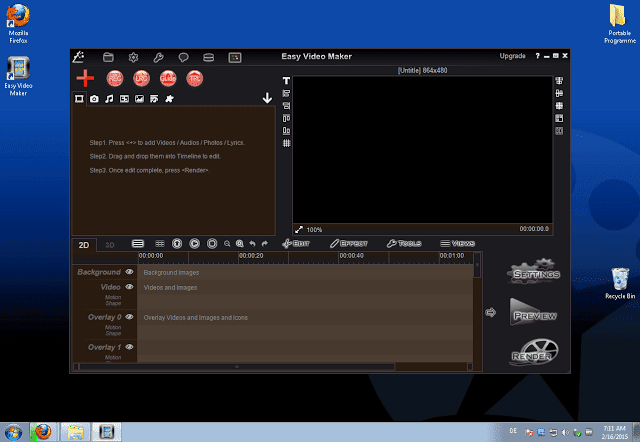Click the fourth red TRC round button
640x442 pixels.
(195, 78)
